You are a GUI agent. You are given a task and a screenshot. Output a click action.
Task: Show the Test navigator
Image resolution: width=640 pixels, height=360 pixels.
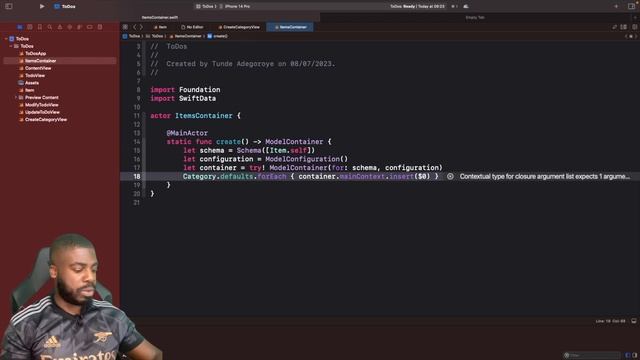point(70,27)
